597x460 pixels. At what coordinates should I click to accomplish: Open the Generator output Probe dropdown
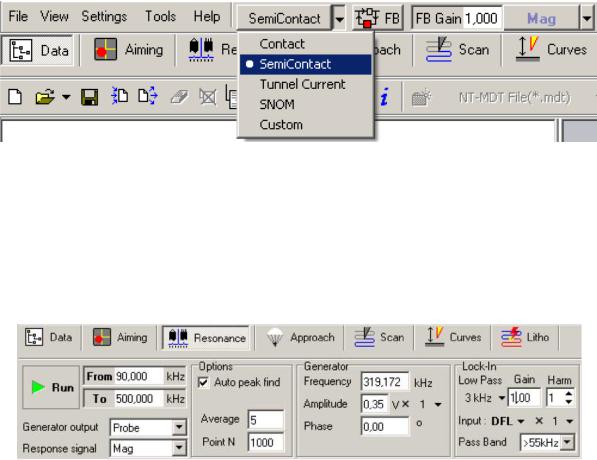coord(179,427)
